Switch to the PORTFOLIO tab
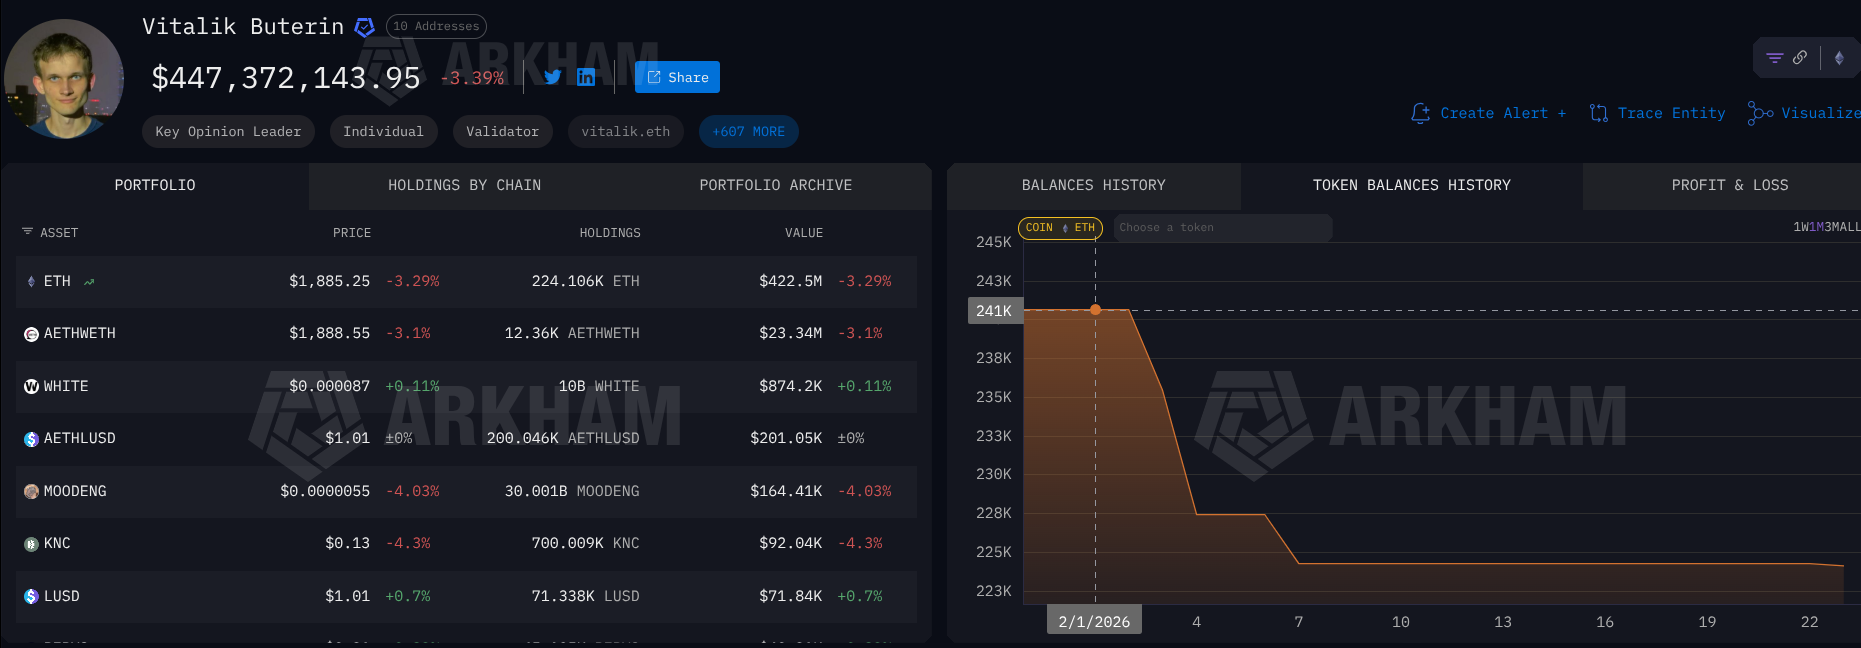Image resolution: width=1861 pixels, height=648 pixels. click(x=155, y=185)
